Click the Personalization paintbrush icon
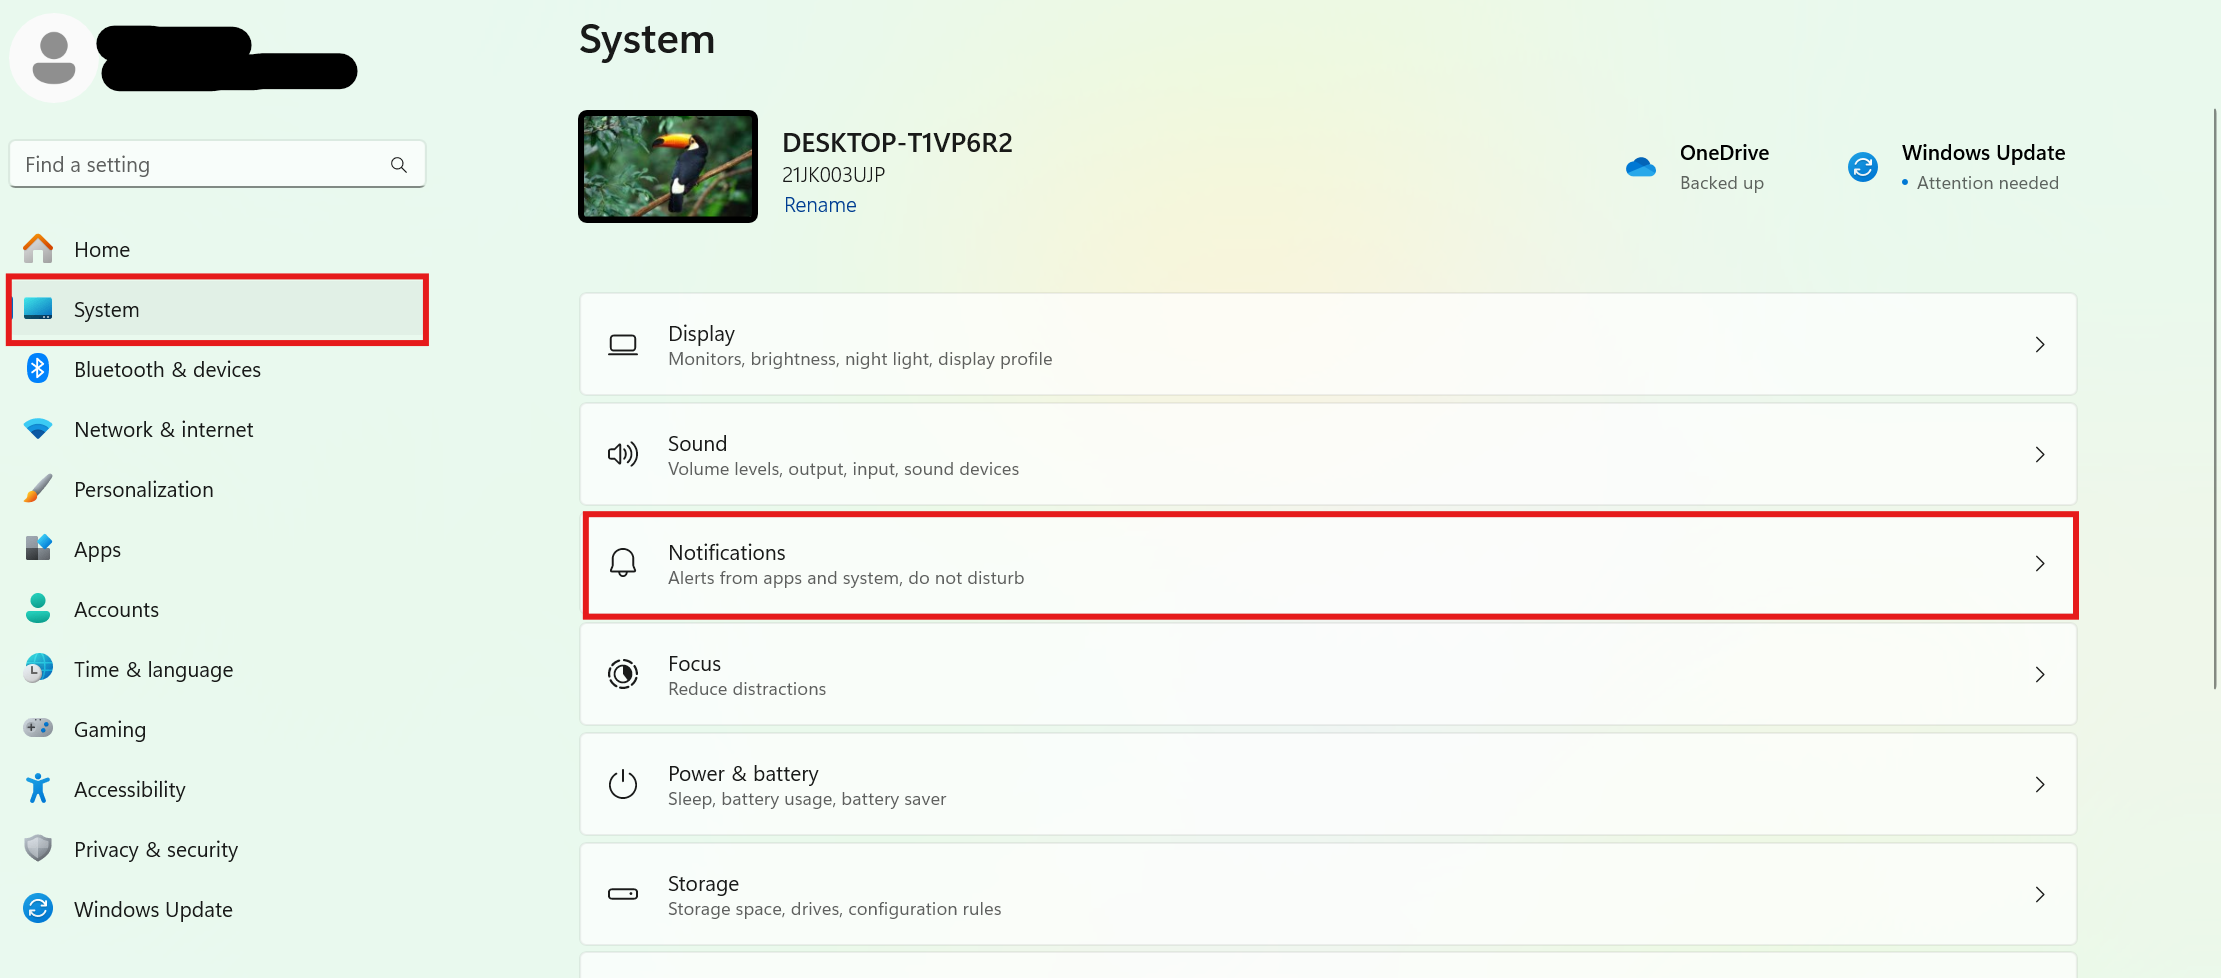The height and width of the screenshot is (978, 2221). click(38, 489)
